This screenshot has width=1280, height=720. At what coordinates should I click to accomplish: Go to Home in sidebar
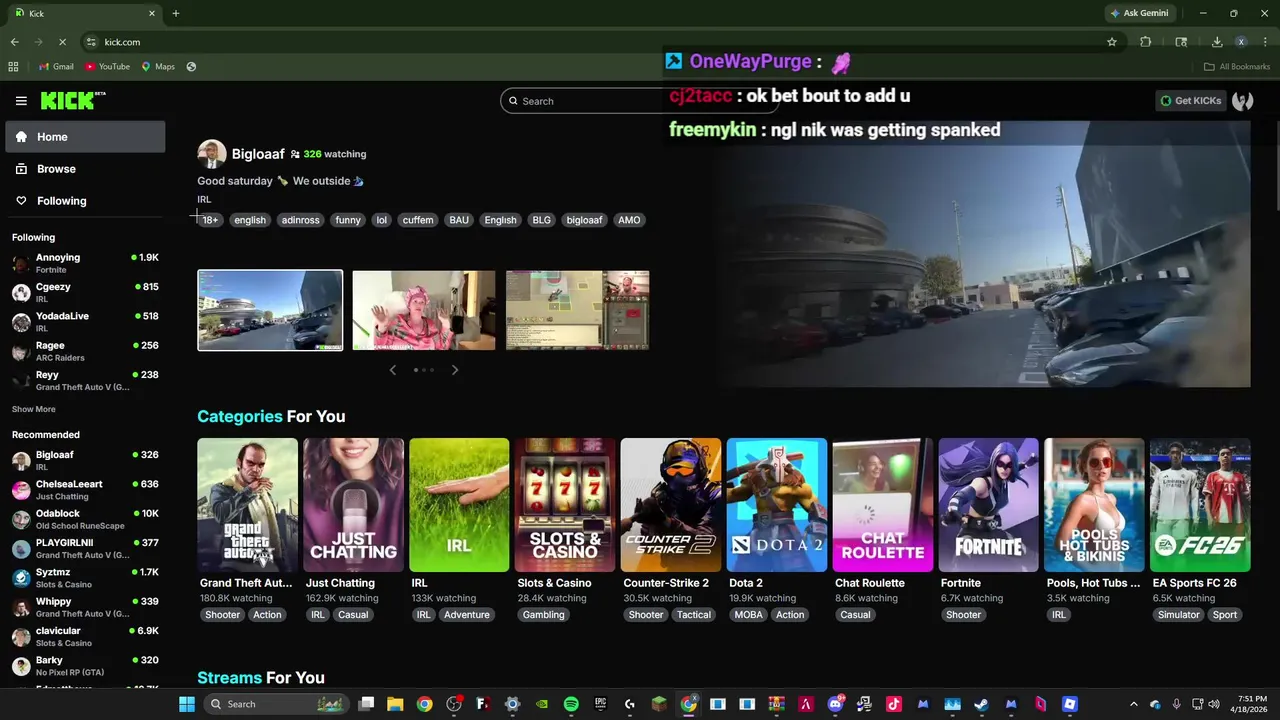[85, 137]
